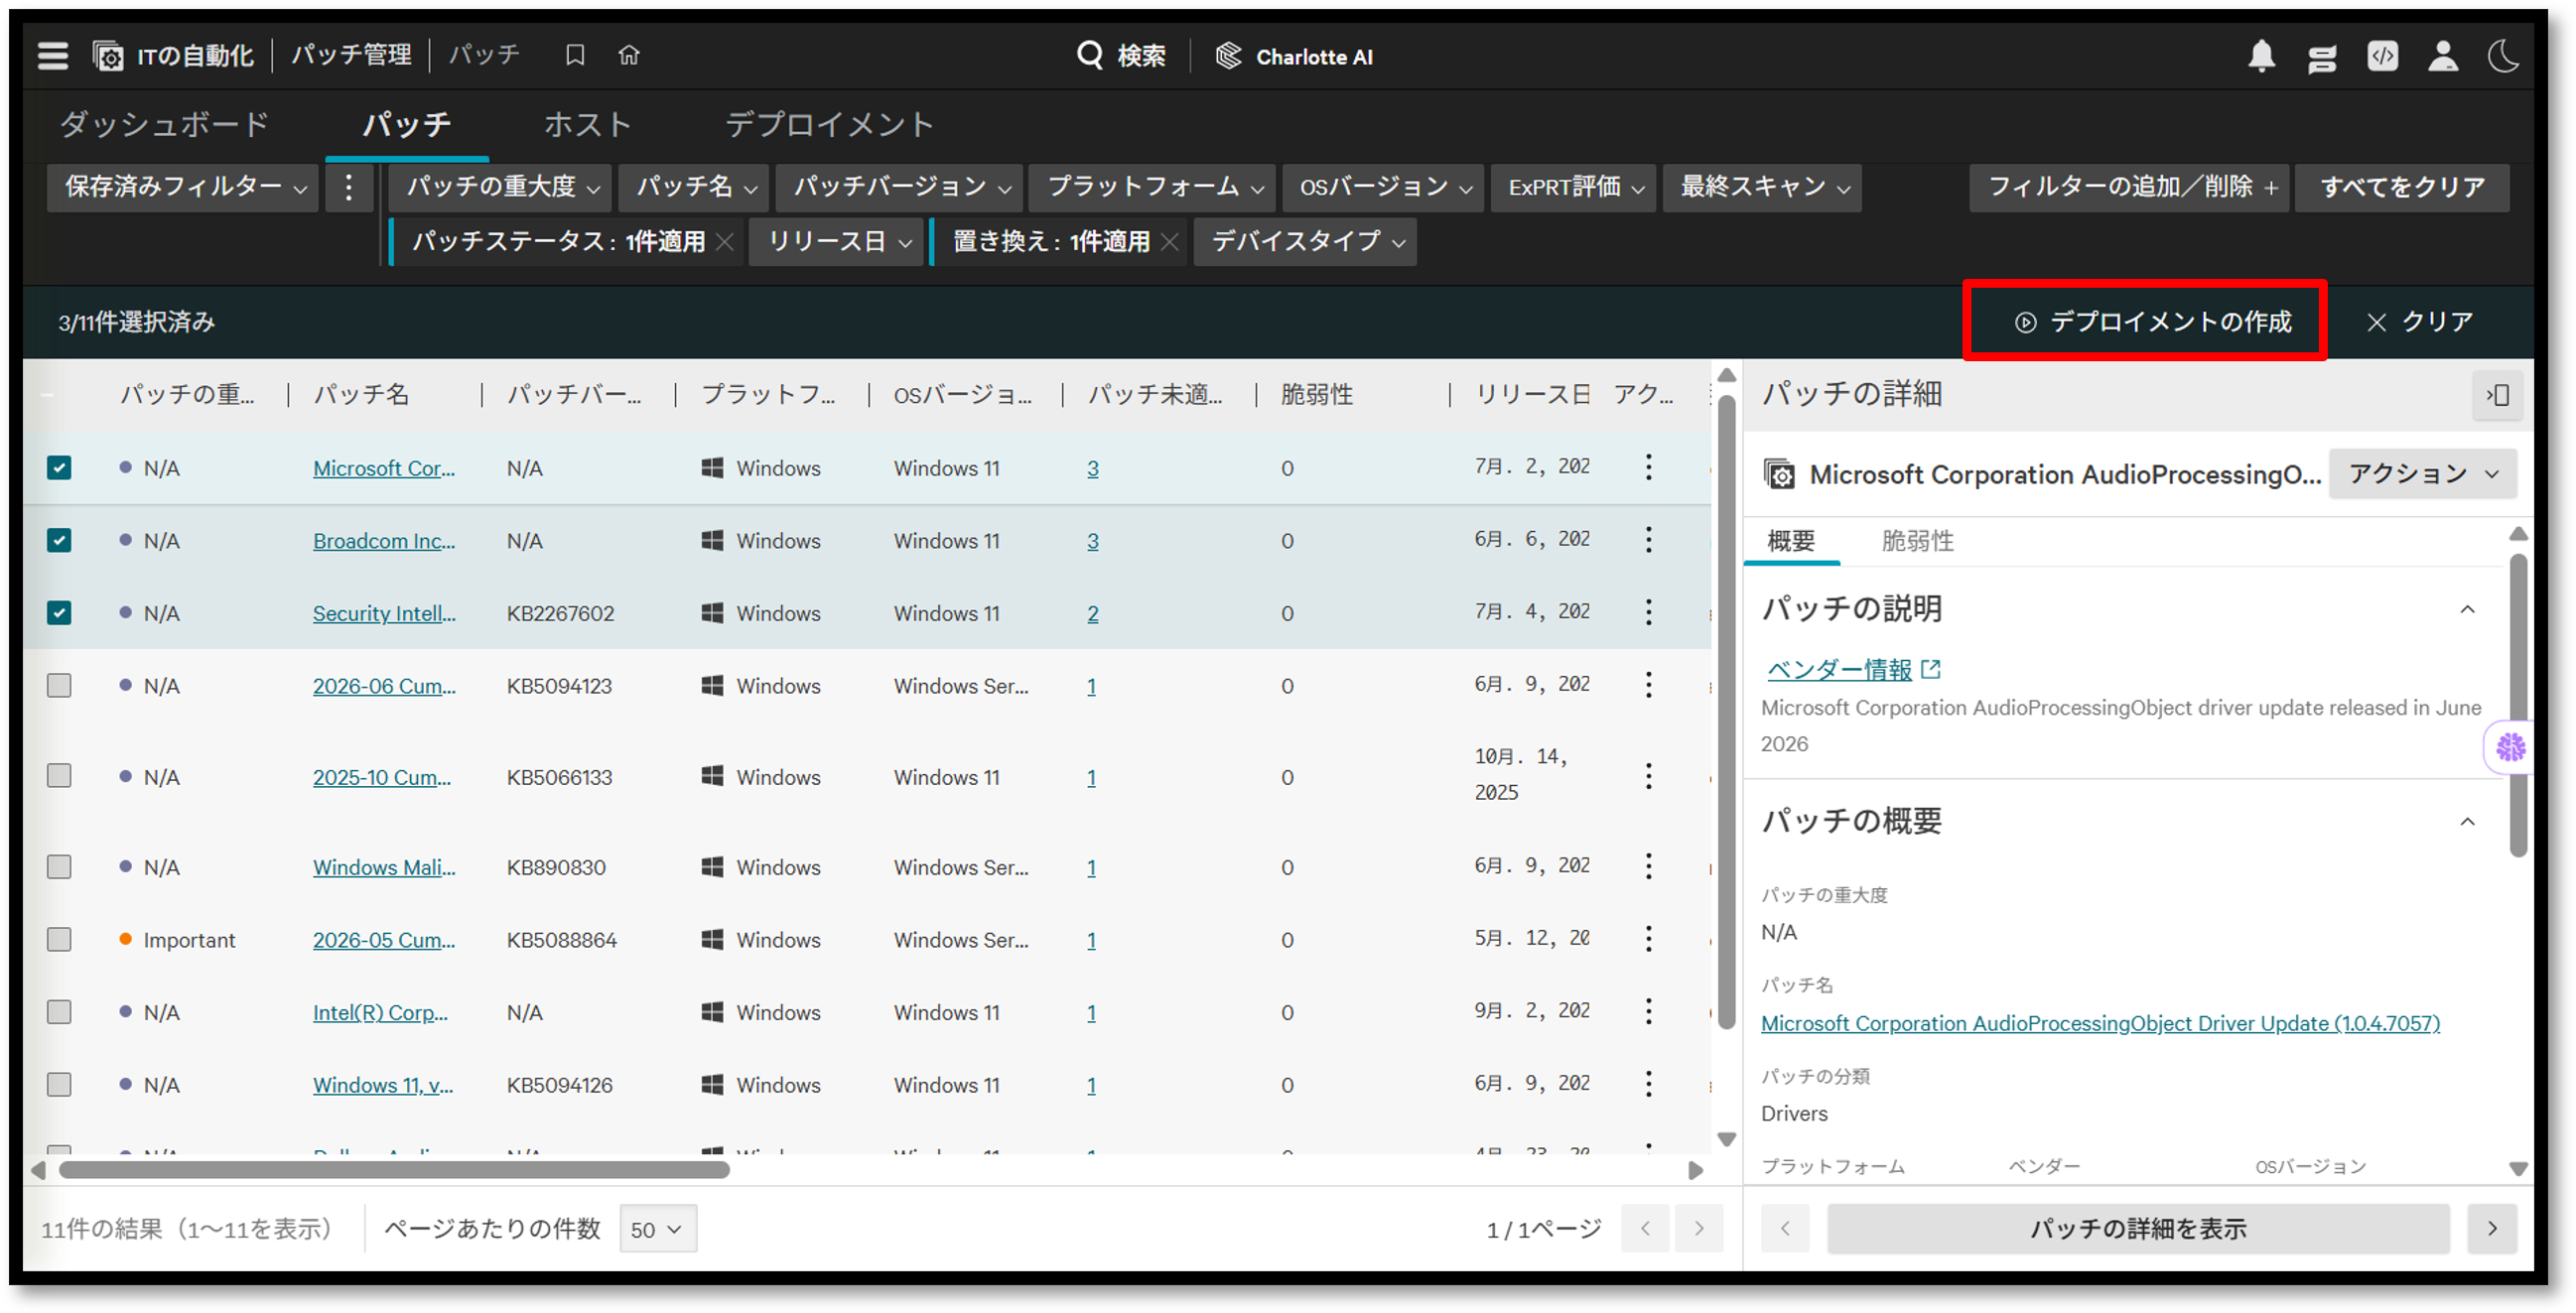Viewport: 2576px width, 1313px height.
Task: Open the OSバージョン filter dropdown
Action: tap(1384, 187)
